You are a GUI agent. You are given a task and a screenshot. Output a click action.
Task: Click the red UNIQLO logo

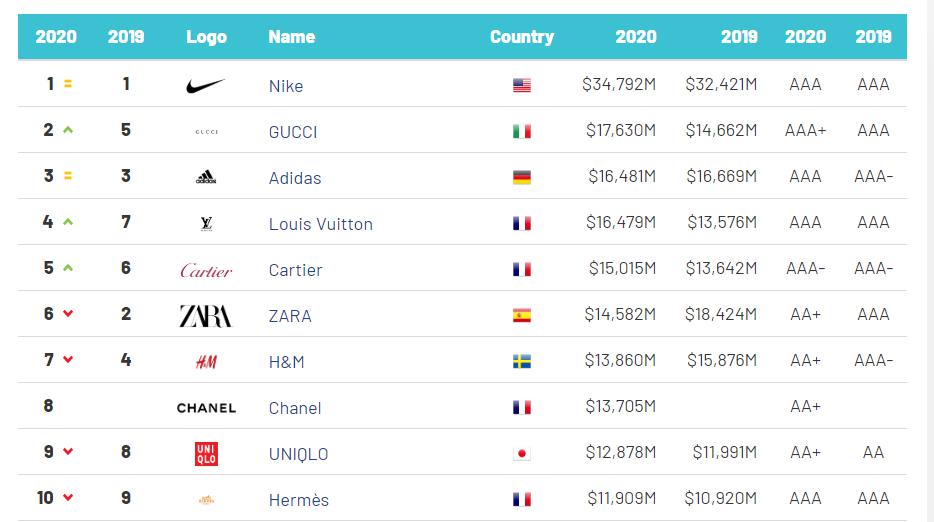[x=206, y=453]
